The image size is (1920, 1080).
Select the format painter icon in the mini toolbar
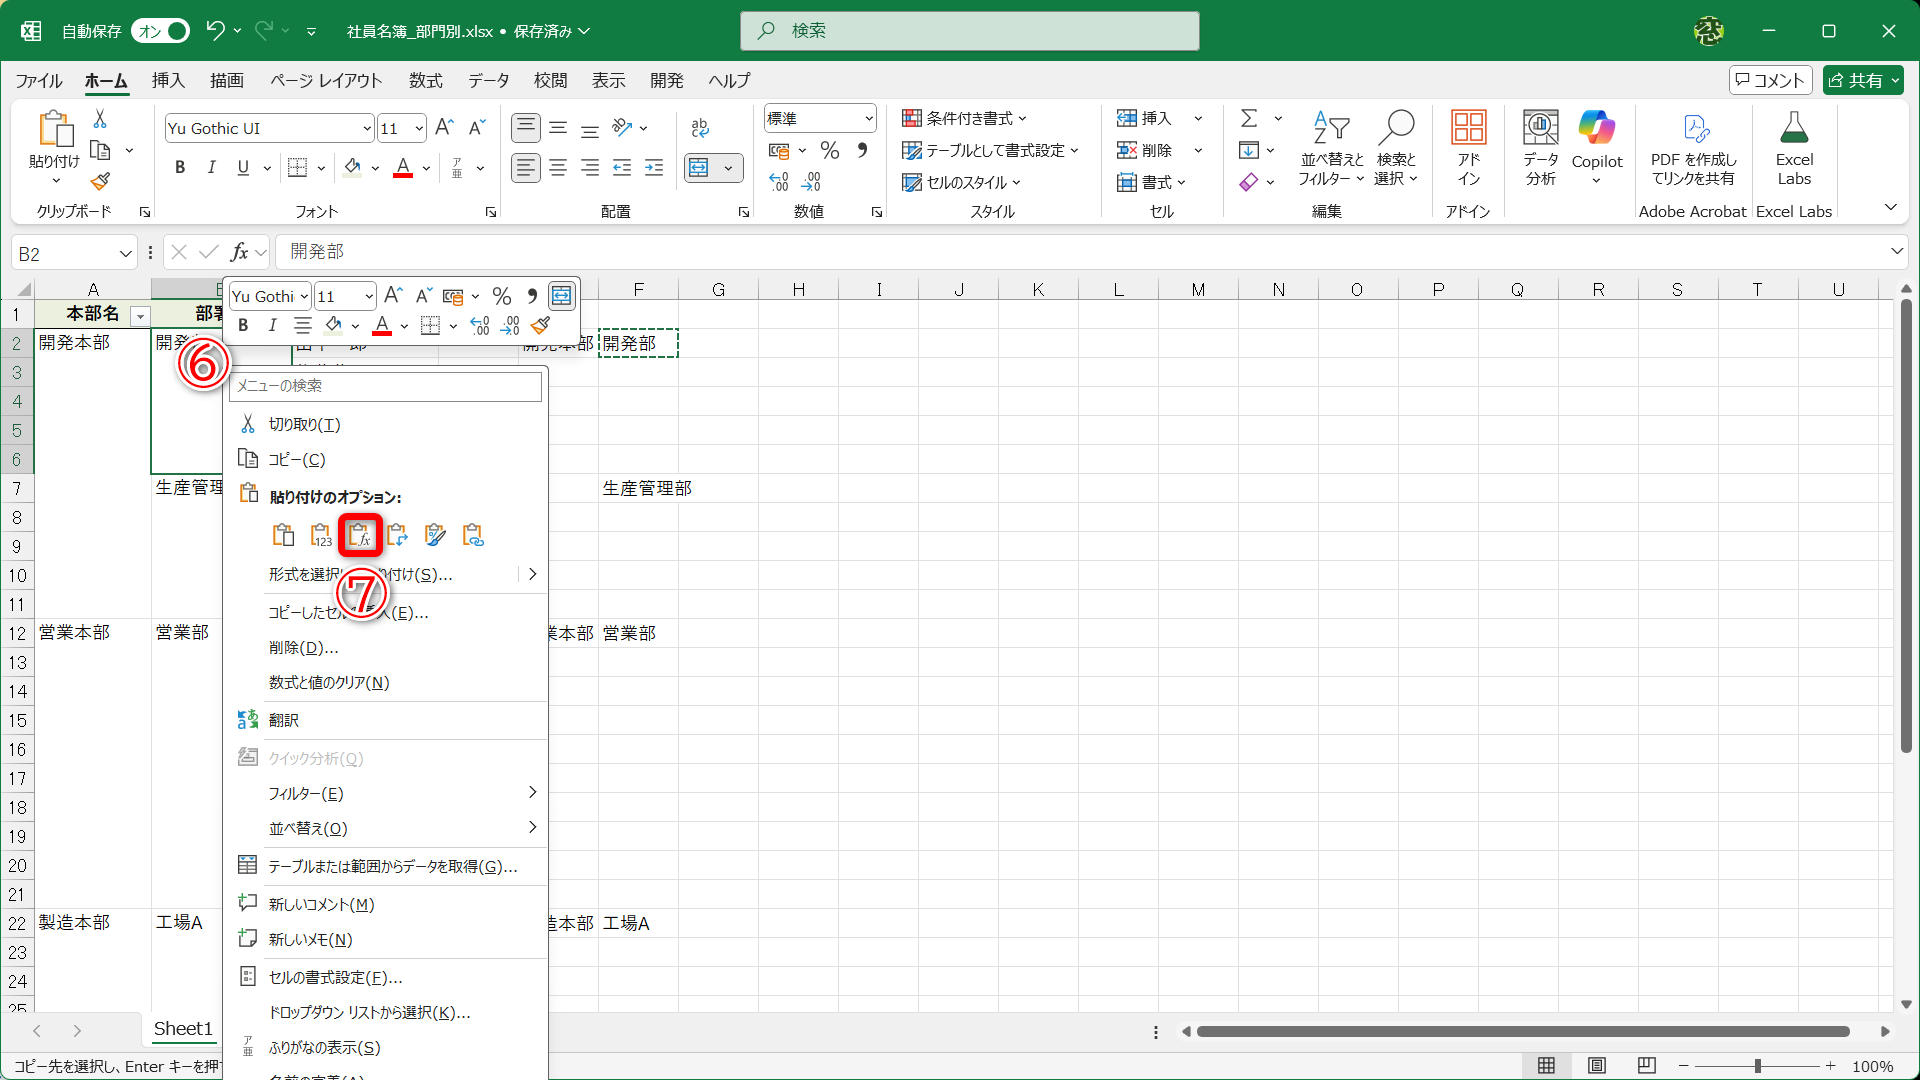541,325
